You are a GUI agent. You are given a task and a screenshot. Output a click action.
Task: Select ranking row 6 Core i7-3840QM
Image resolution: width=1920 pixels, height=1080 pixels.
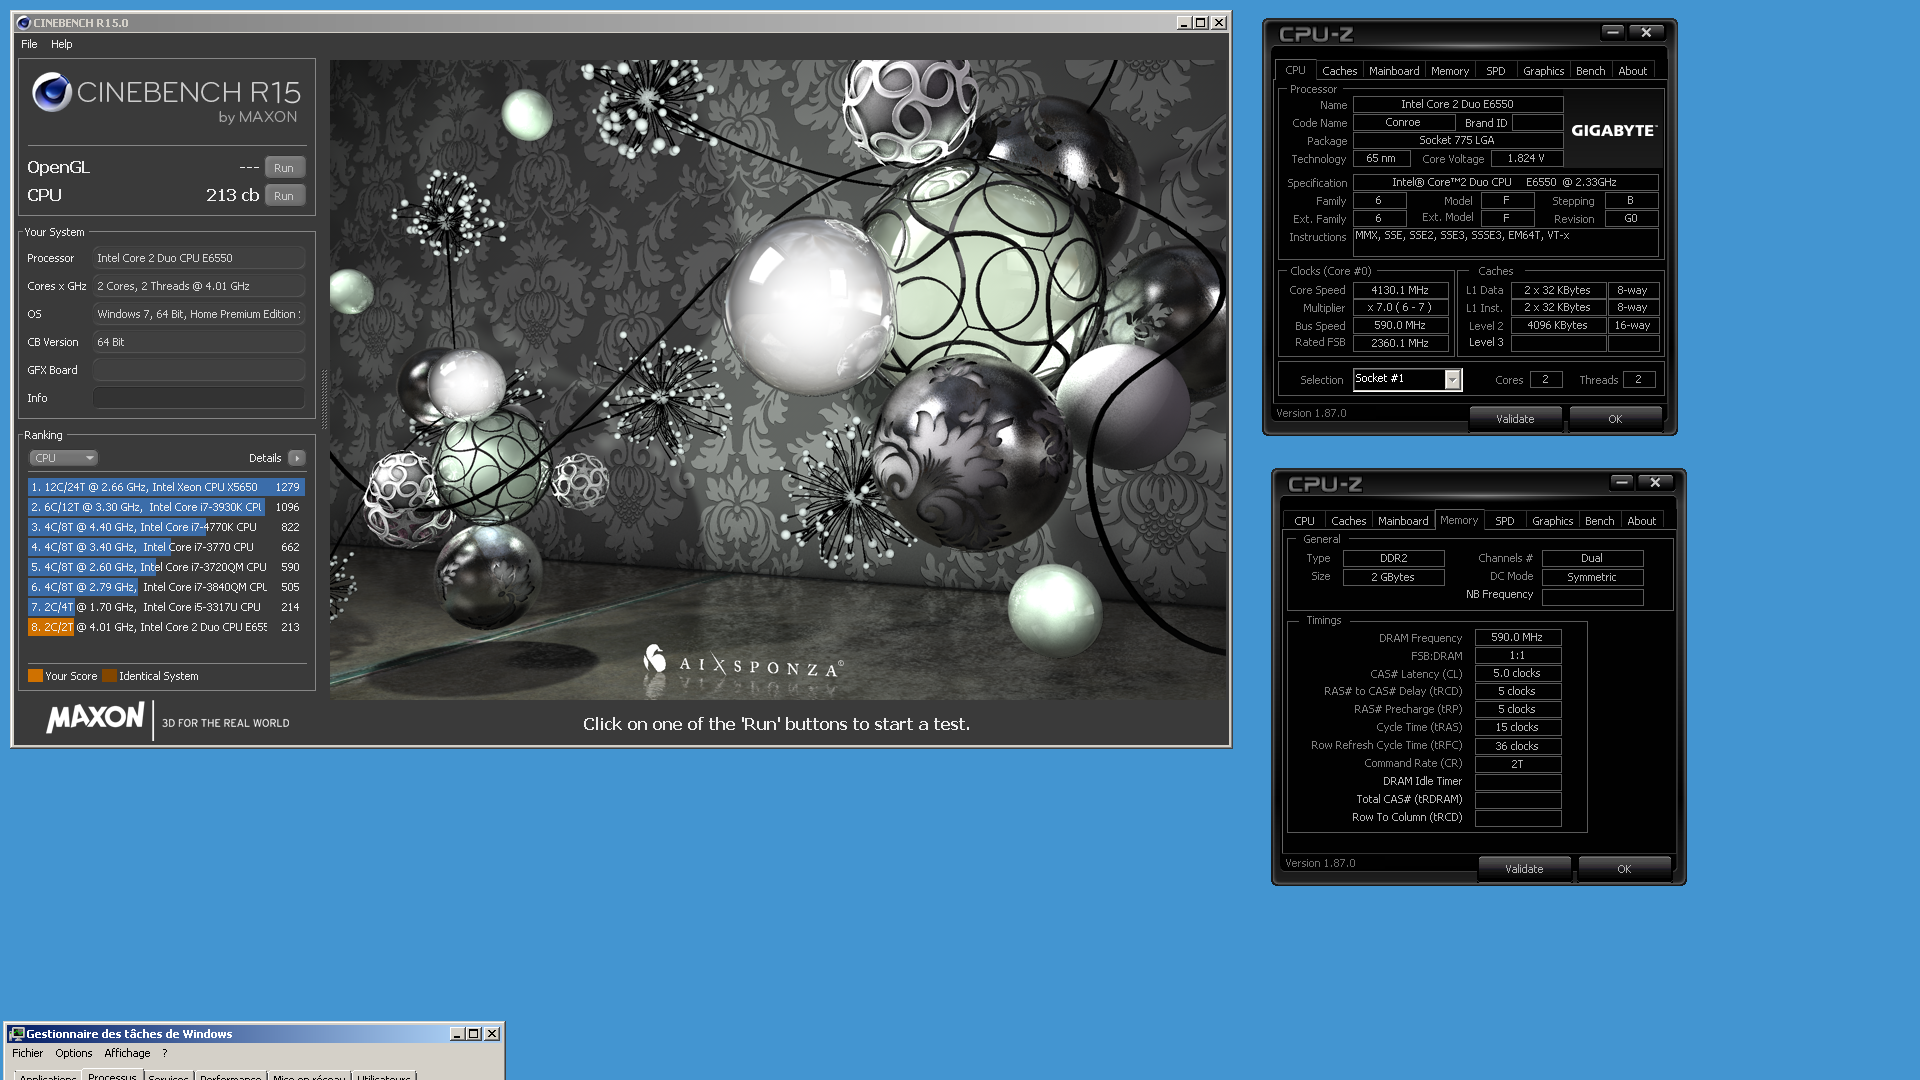(x=166, y=587)
